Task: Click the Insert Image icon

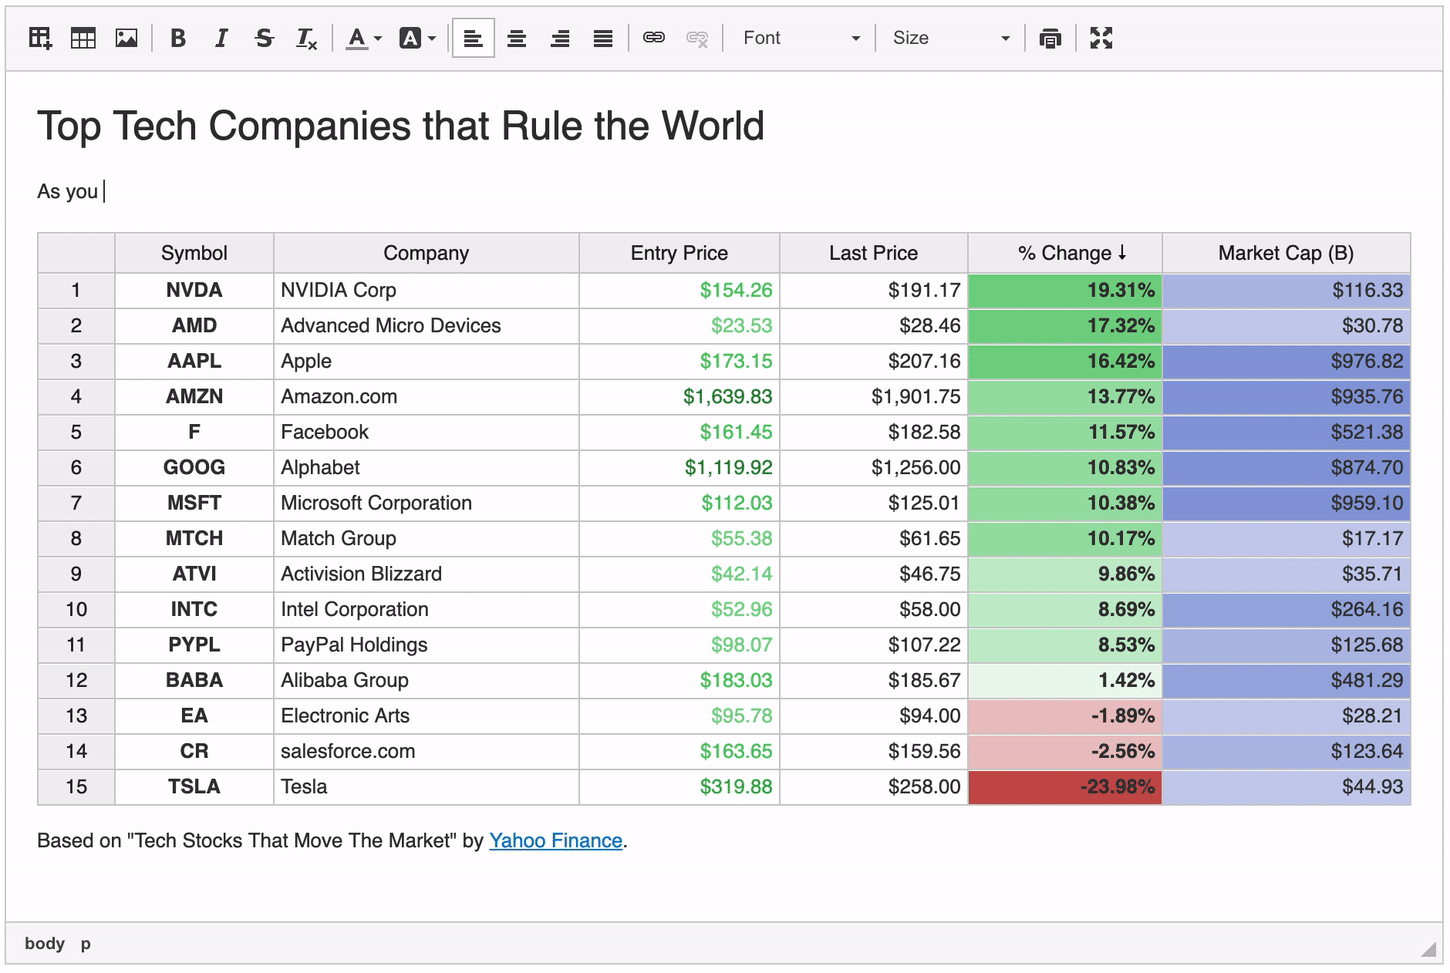Action: (126, 38)
